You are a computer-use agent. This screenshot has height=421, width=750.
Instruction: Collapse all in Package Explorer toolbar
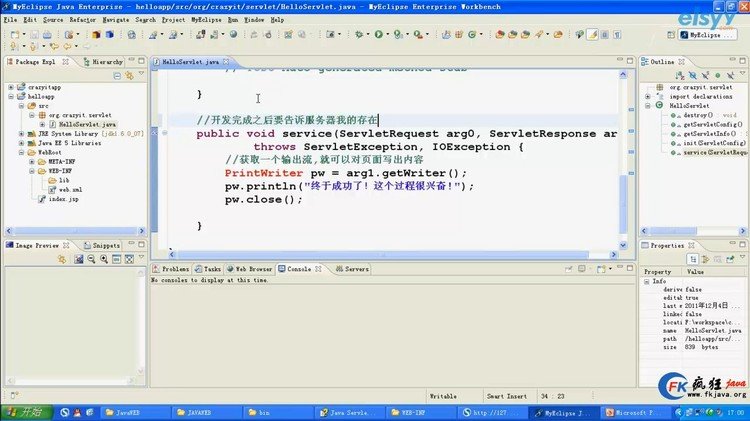tap(117, 76)
